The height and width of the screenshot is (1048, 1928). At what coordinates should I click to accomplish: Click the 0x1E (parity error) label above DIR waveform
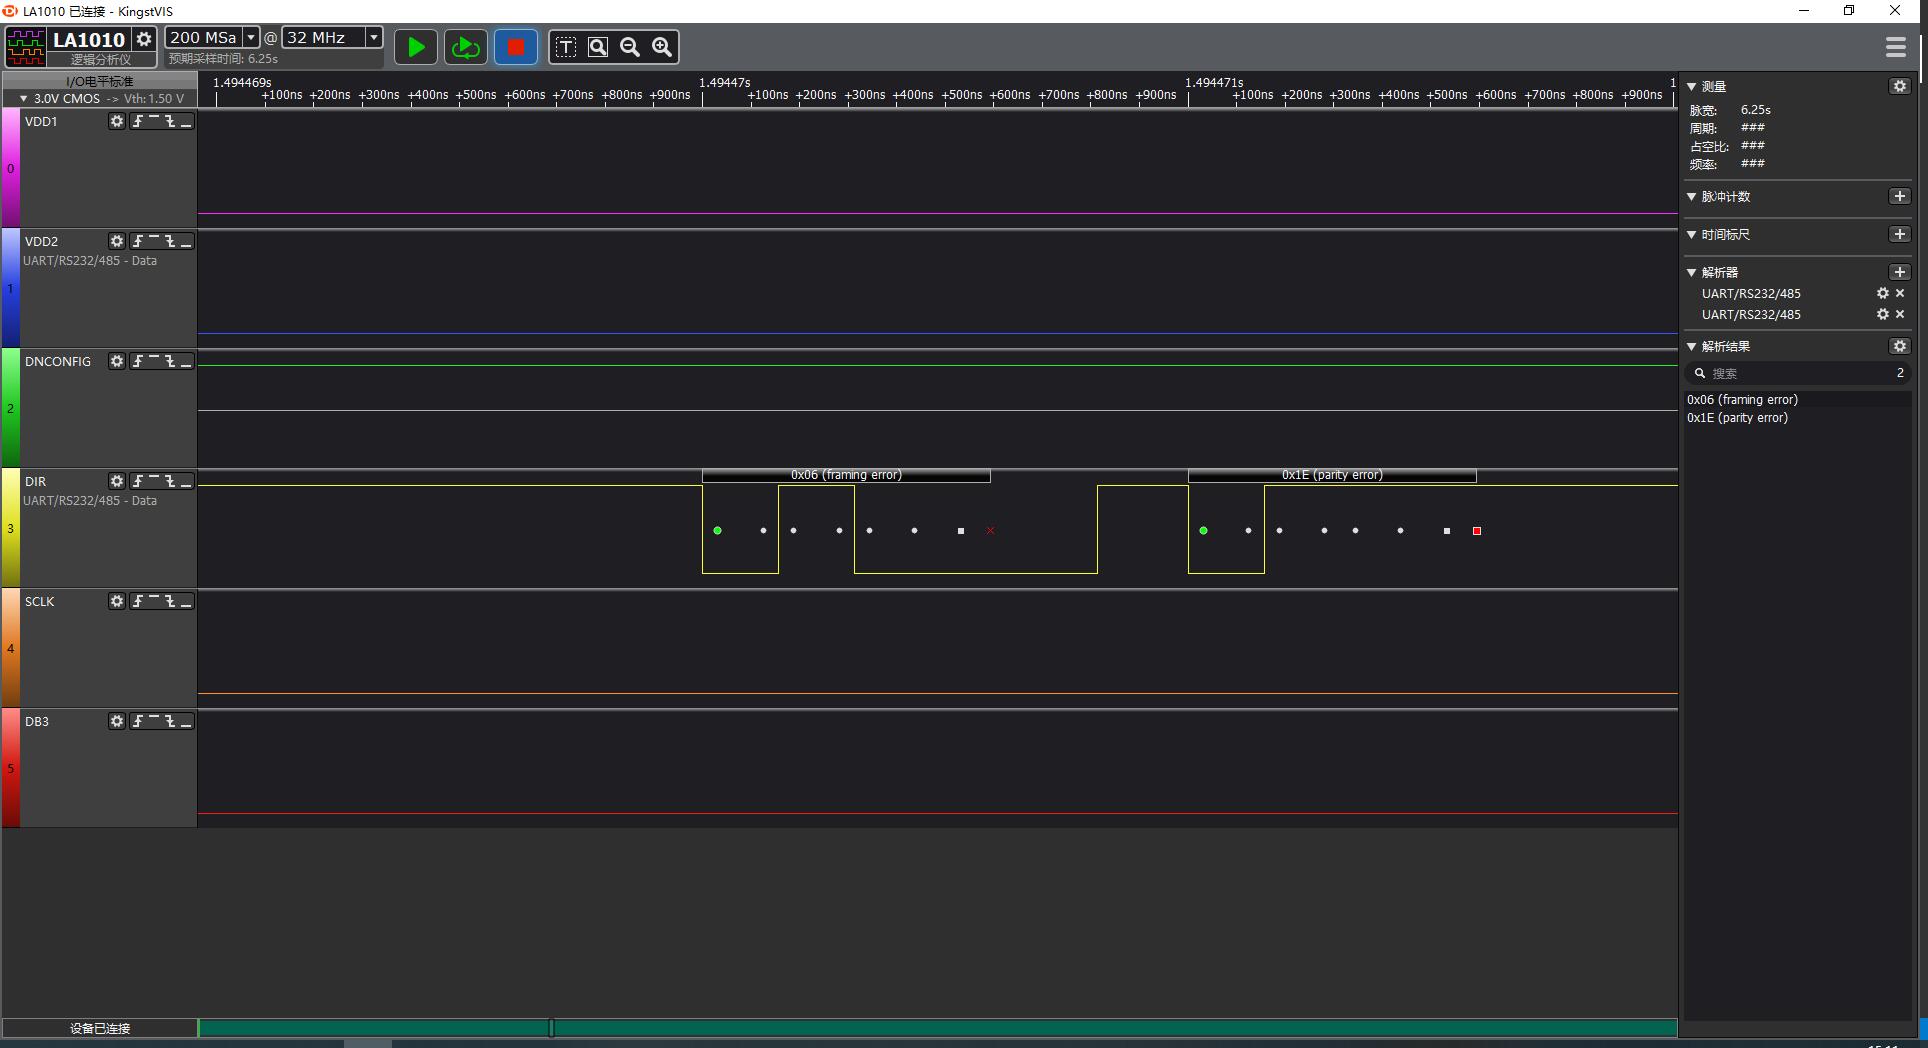[1332, 475]
